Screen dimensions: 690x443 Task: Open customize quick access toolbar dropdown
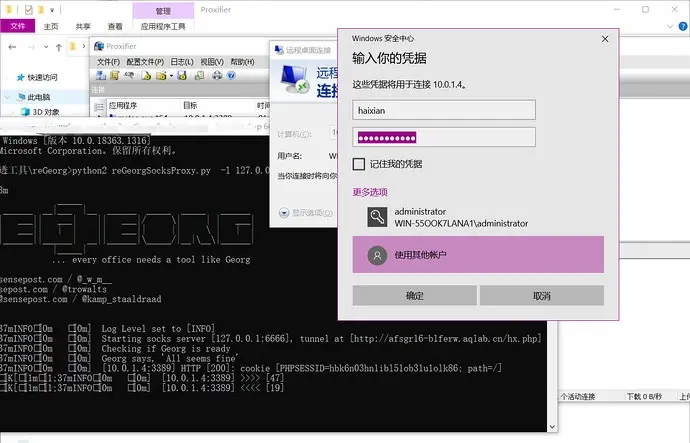click(x=52, y=9)
